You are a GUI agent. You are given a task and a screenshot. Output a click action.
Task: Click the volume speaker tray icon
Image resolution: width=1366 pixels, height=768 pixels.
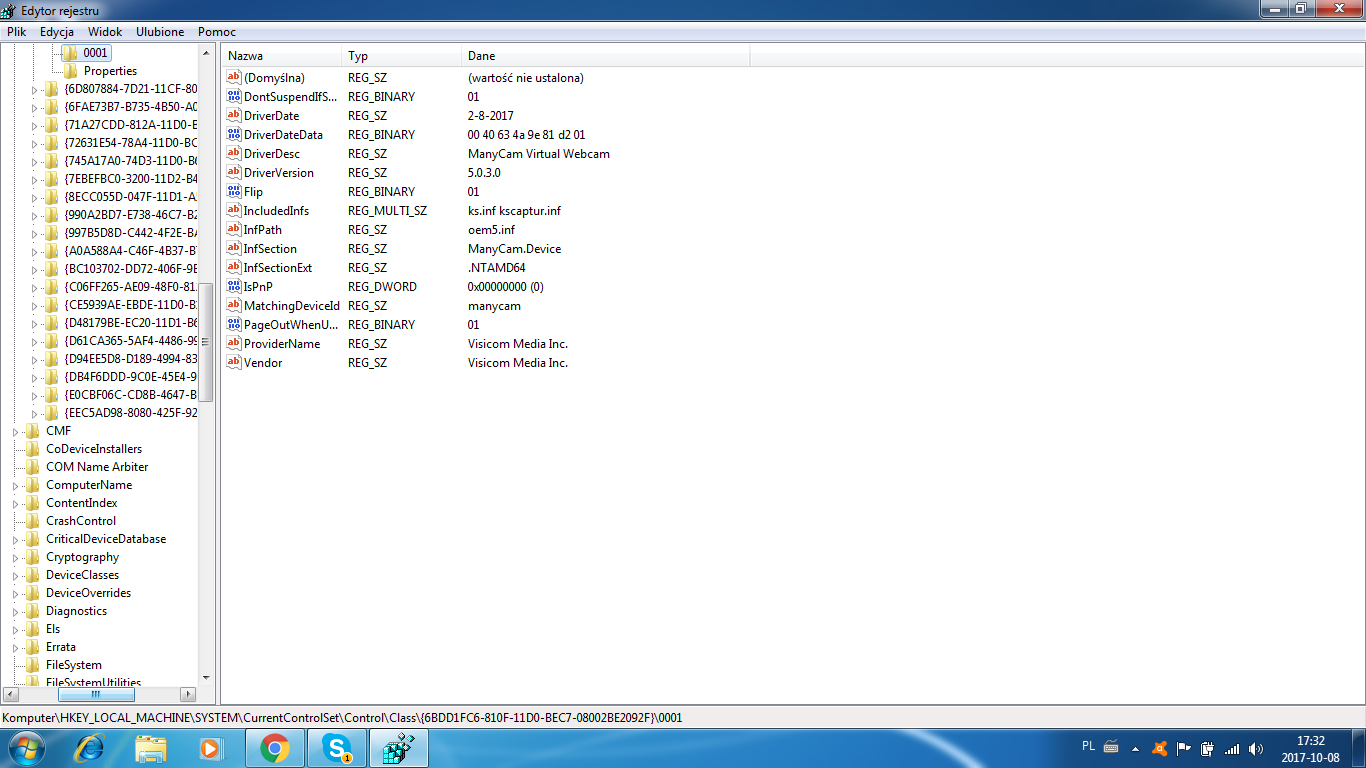click(1255, 748)
